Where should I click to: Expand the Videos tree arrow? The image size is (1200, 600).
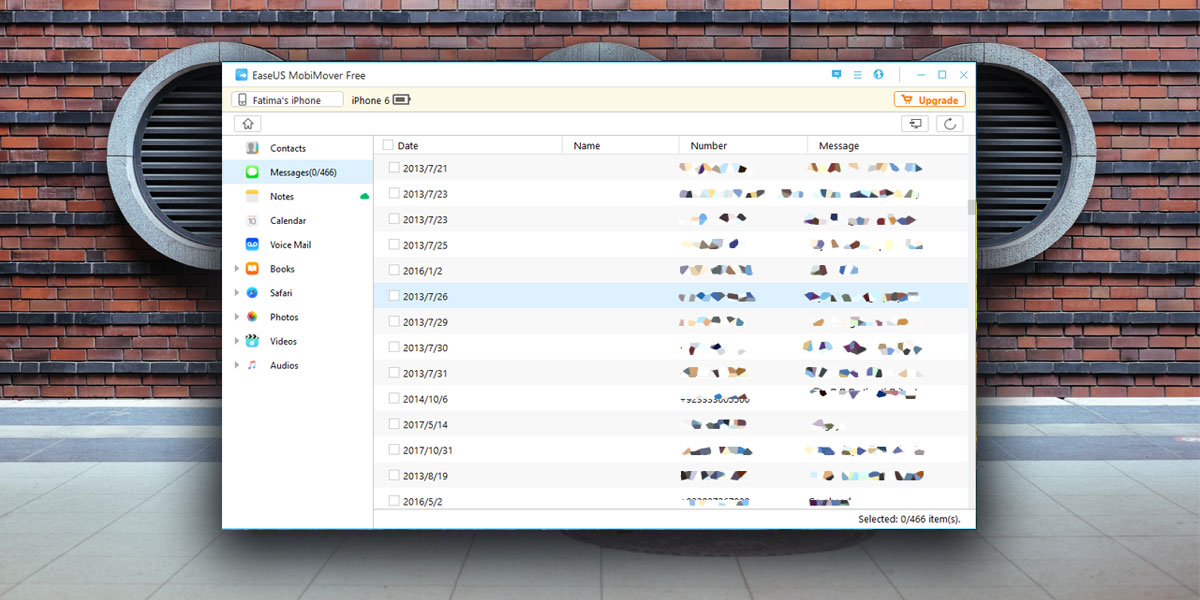click(237, 341)
